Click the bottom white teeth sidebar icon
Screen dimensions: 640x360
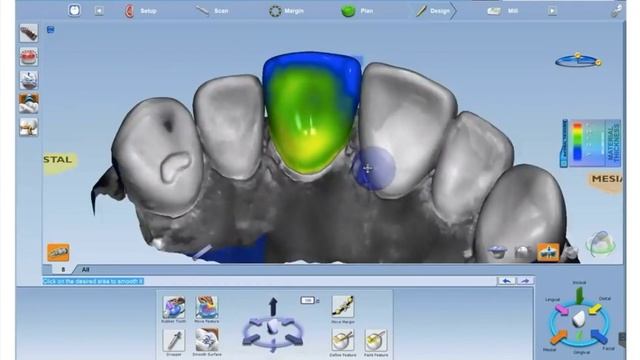point(29,127)
